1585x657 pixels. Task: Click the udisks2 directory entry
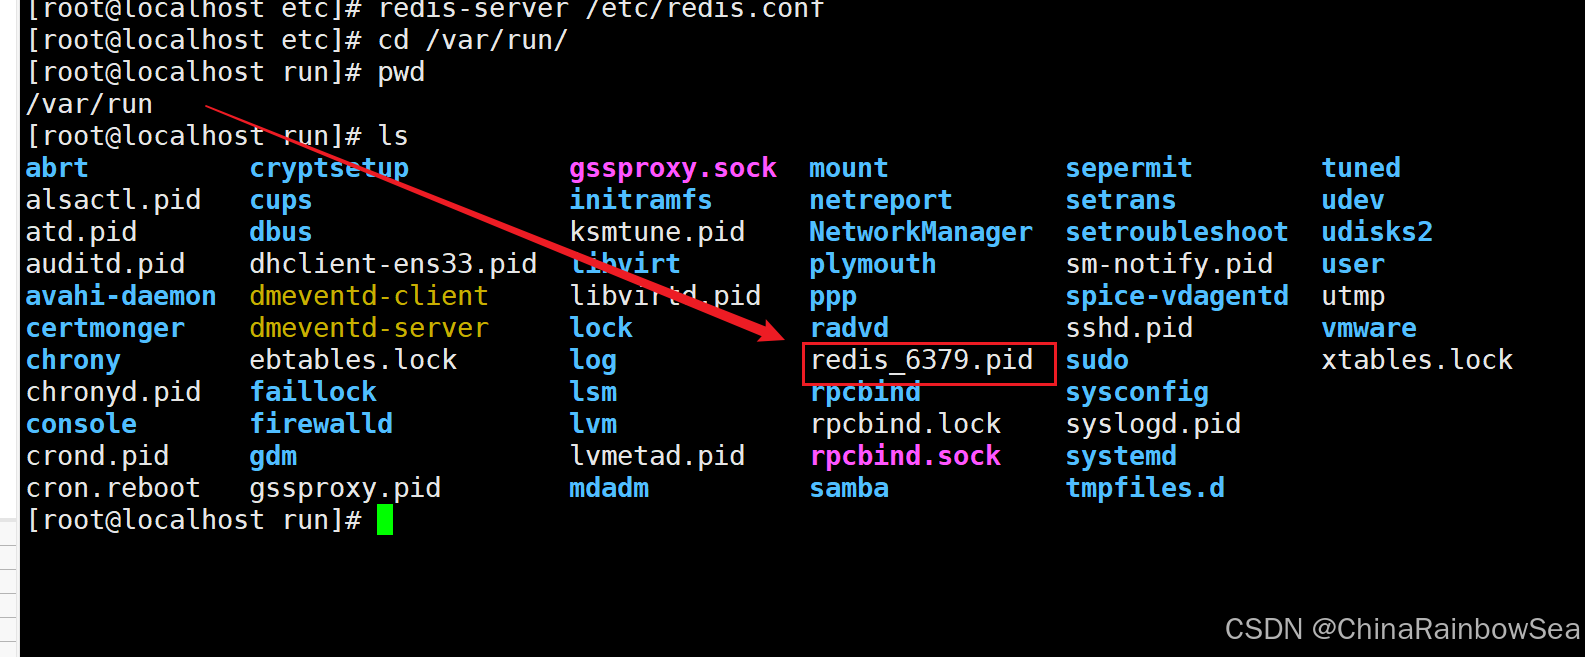coord(1377,233)
